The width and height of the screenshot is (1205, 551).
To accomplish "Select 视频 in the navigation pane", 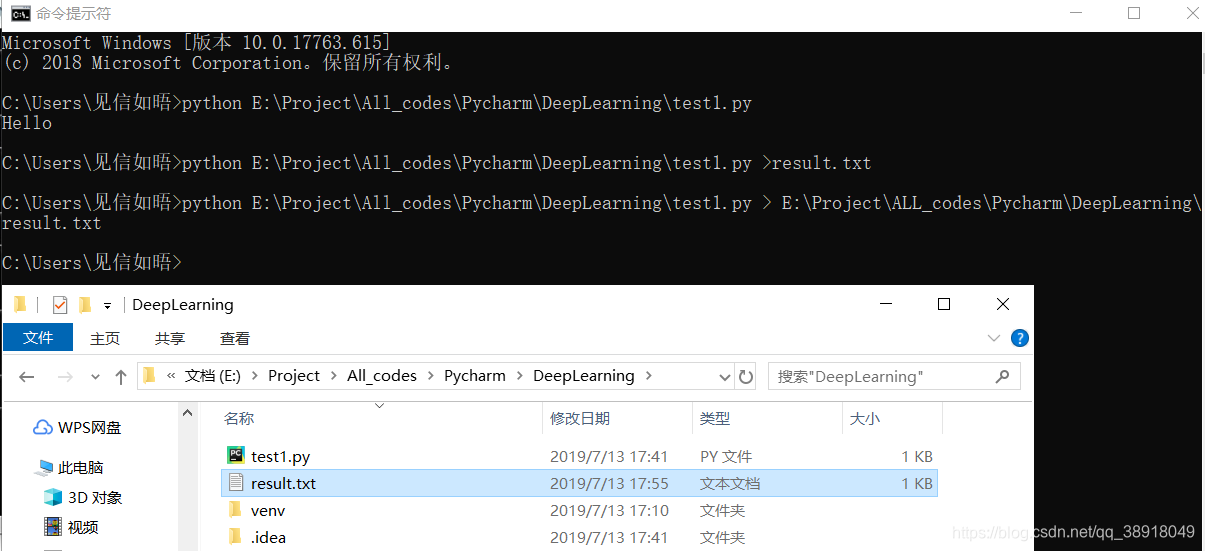I will [x=84, y=527].
